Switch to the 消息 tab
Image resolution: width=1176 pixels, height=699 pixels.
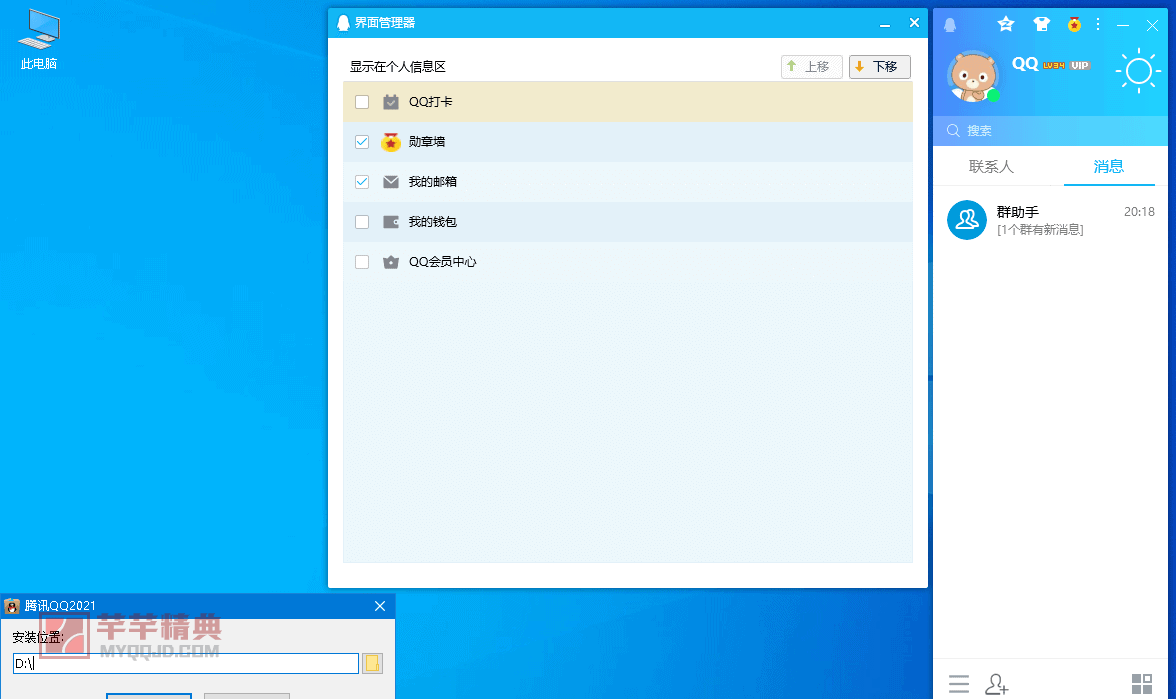(1108, 166)
